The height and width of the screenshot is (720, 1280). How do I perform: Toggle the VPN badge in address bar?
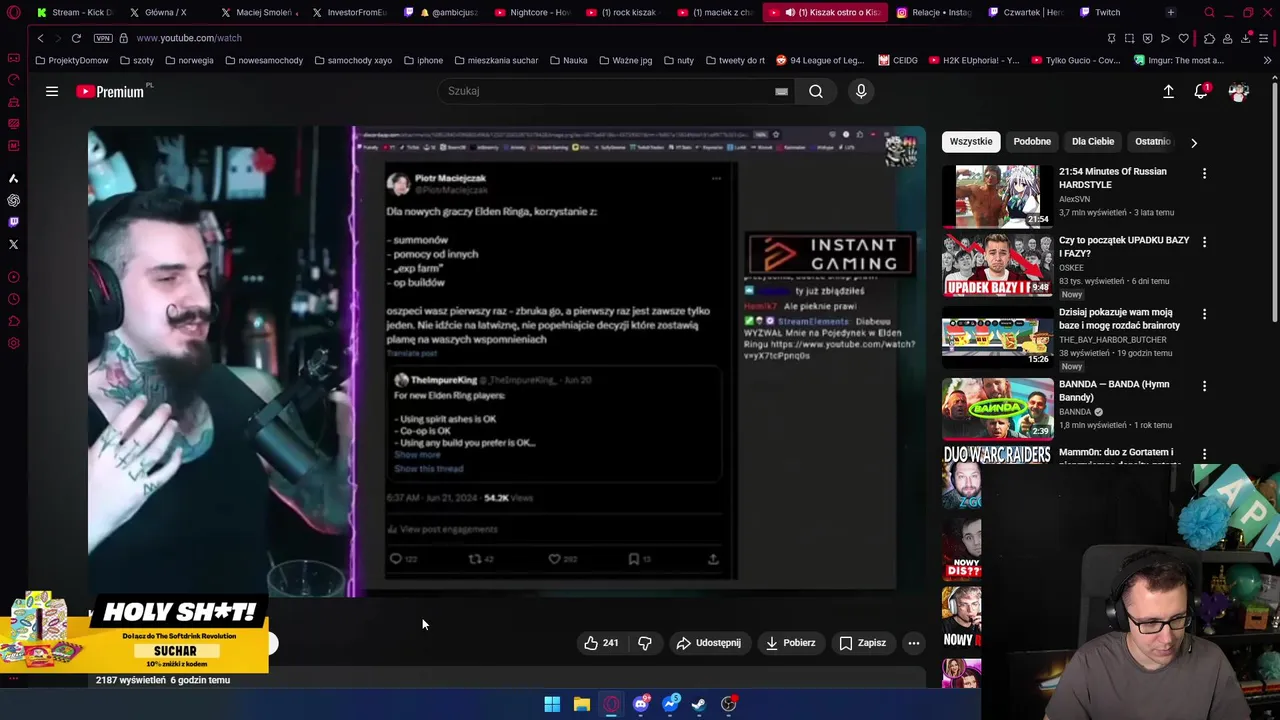(x=103, y=38)
